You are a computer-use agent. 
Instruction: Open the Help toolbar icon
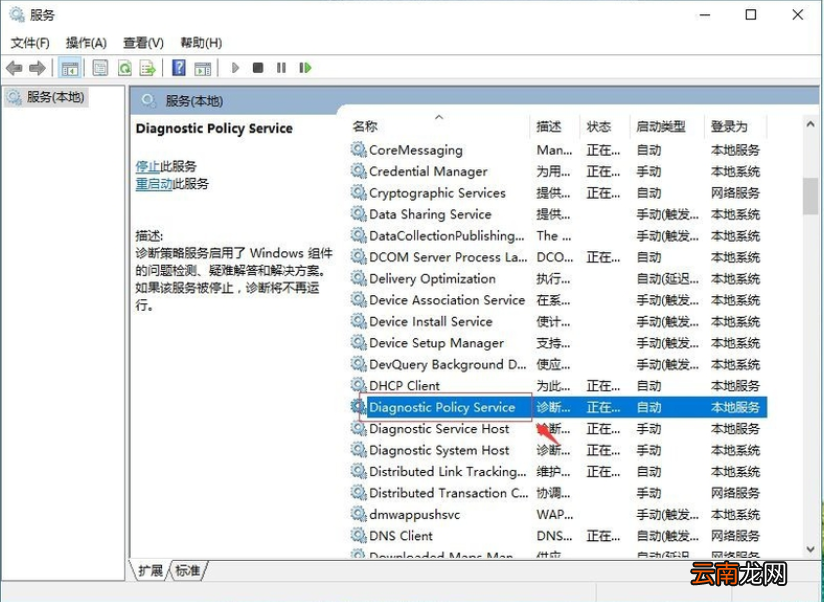[179, 68]
